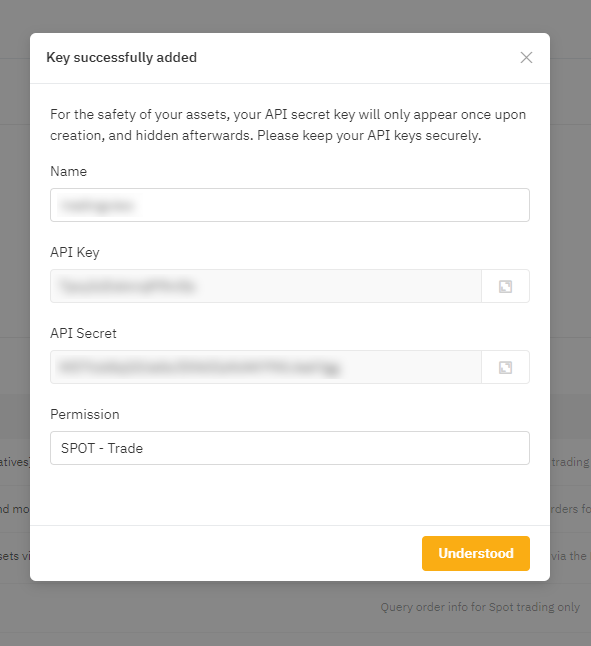Image resolution: width=591 pixels, height=646 pixels.
Task: Click the Key successfully added title
Action: pos(121,57)
